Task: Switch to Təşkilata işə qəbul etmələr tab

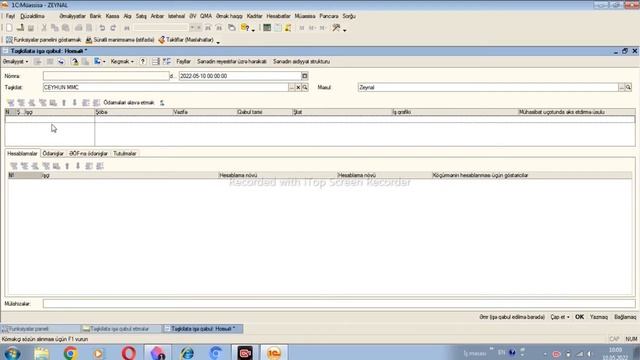Action: pos(121,329)
